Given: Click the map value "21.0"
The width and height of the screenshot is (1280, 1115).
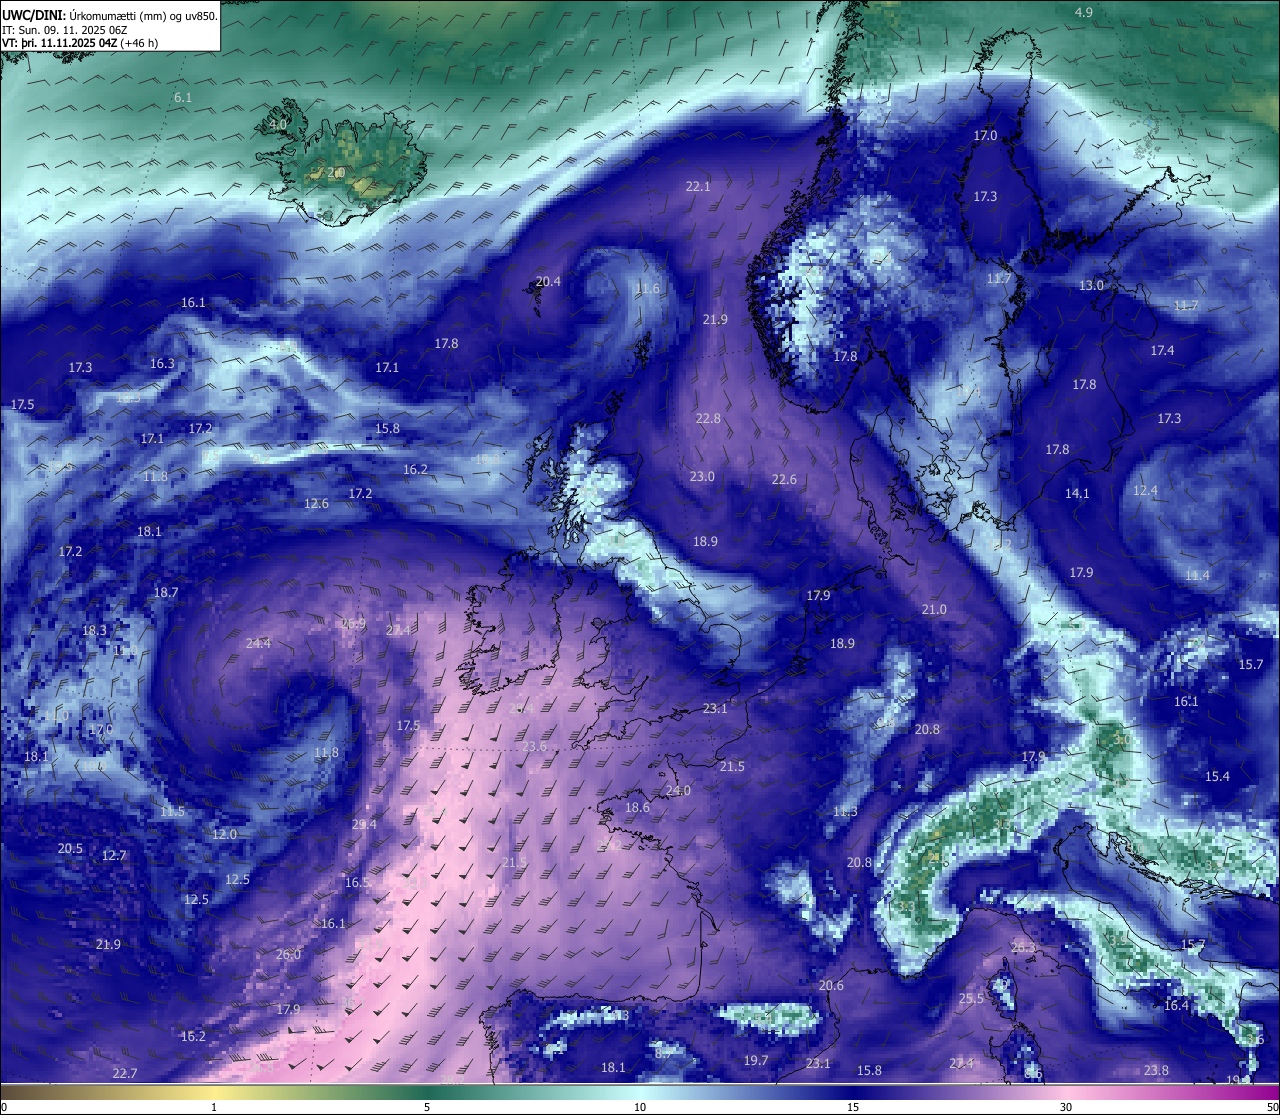Looking at the screenshot, I should (934, 609).
